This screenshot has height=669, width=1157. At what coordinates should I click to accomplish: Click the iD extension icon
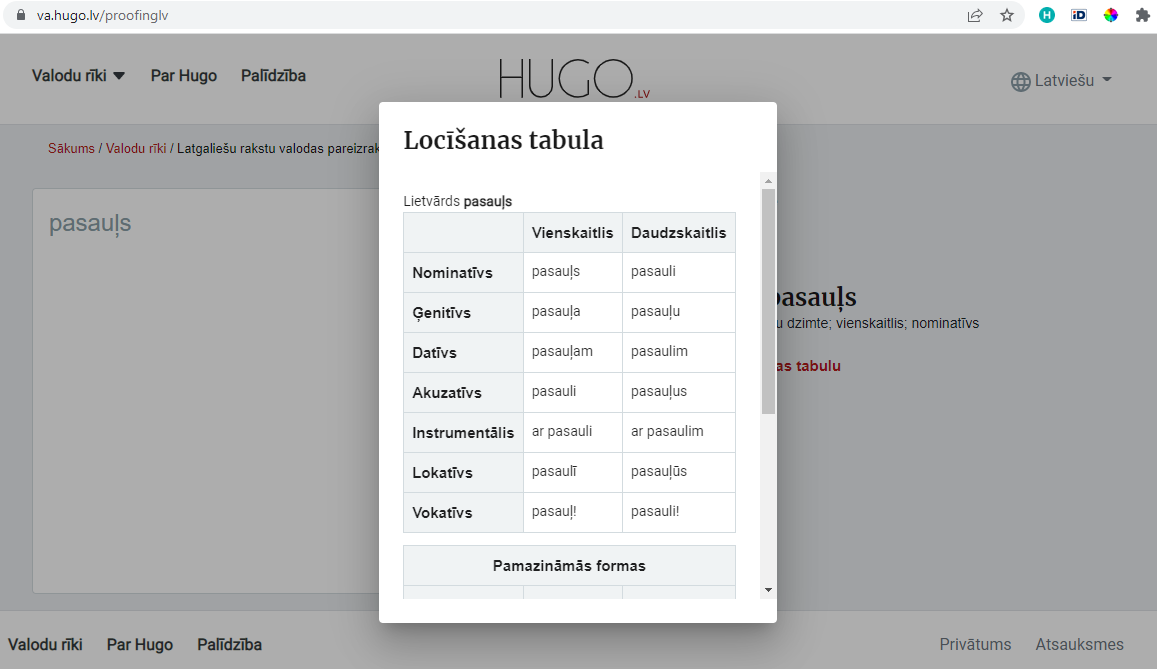point(1078,15)
